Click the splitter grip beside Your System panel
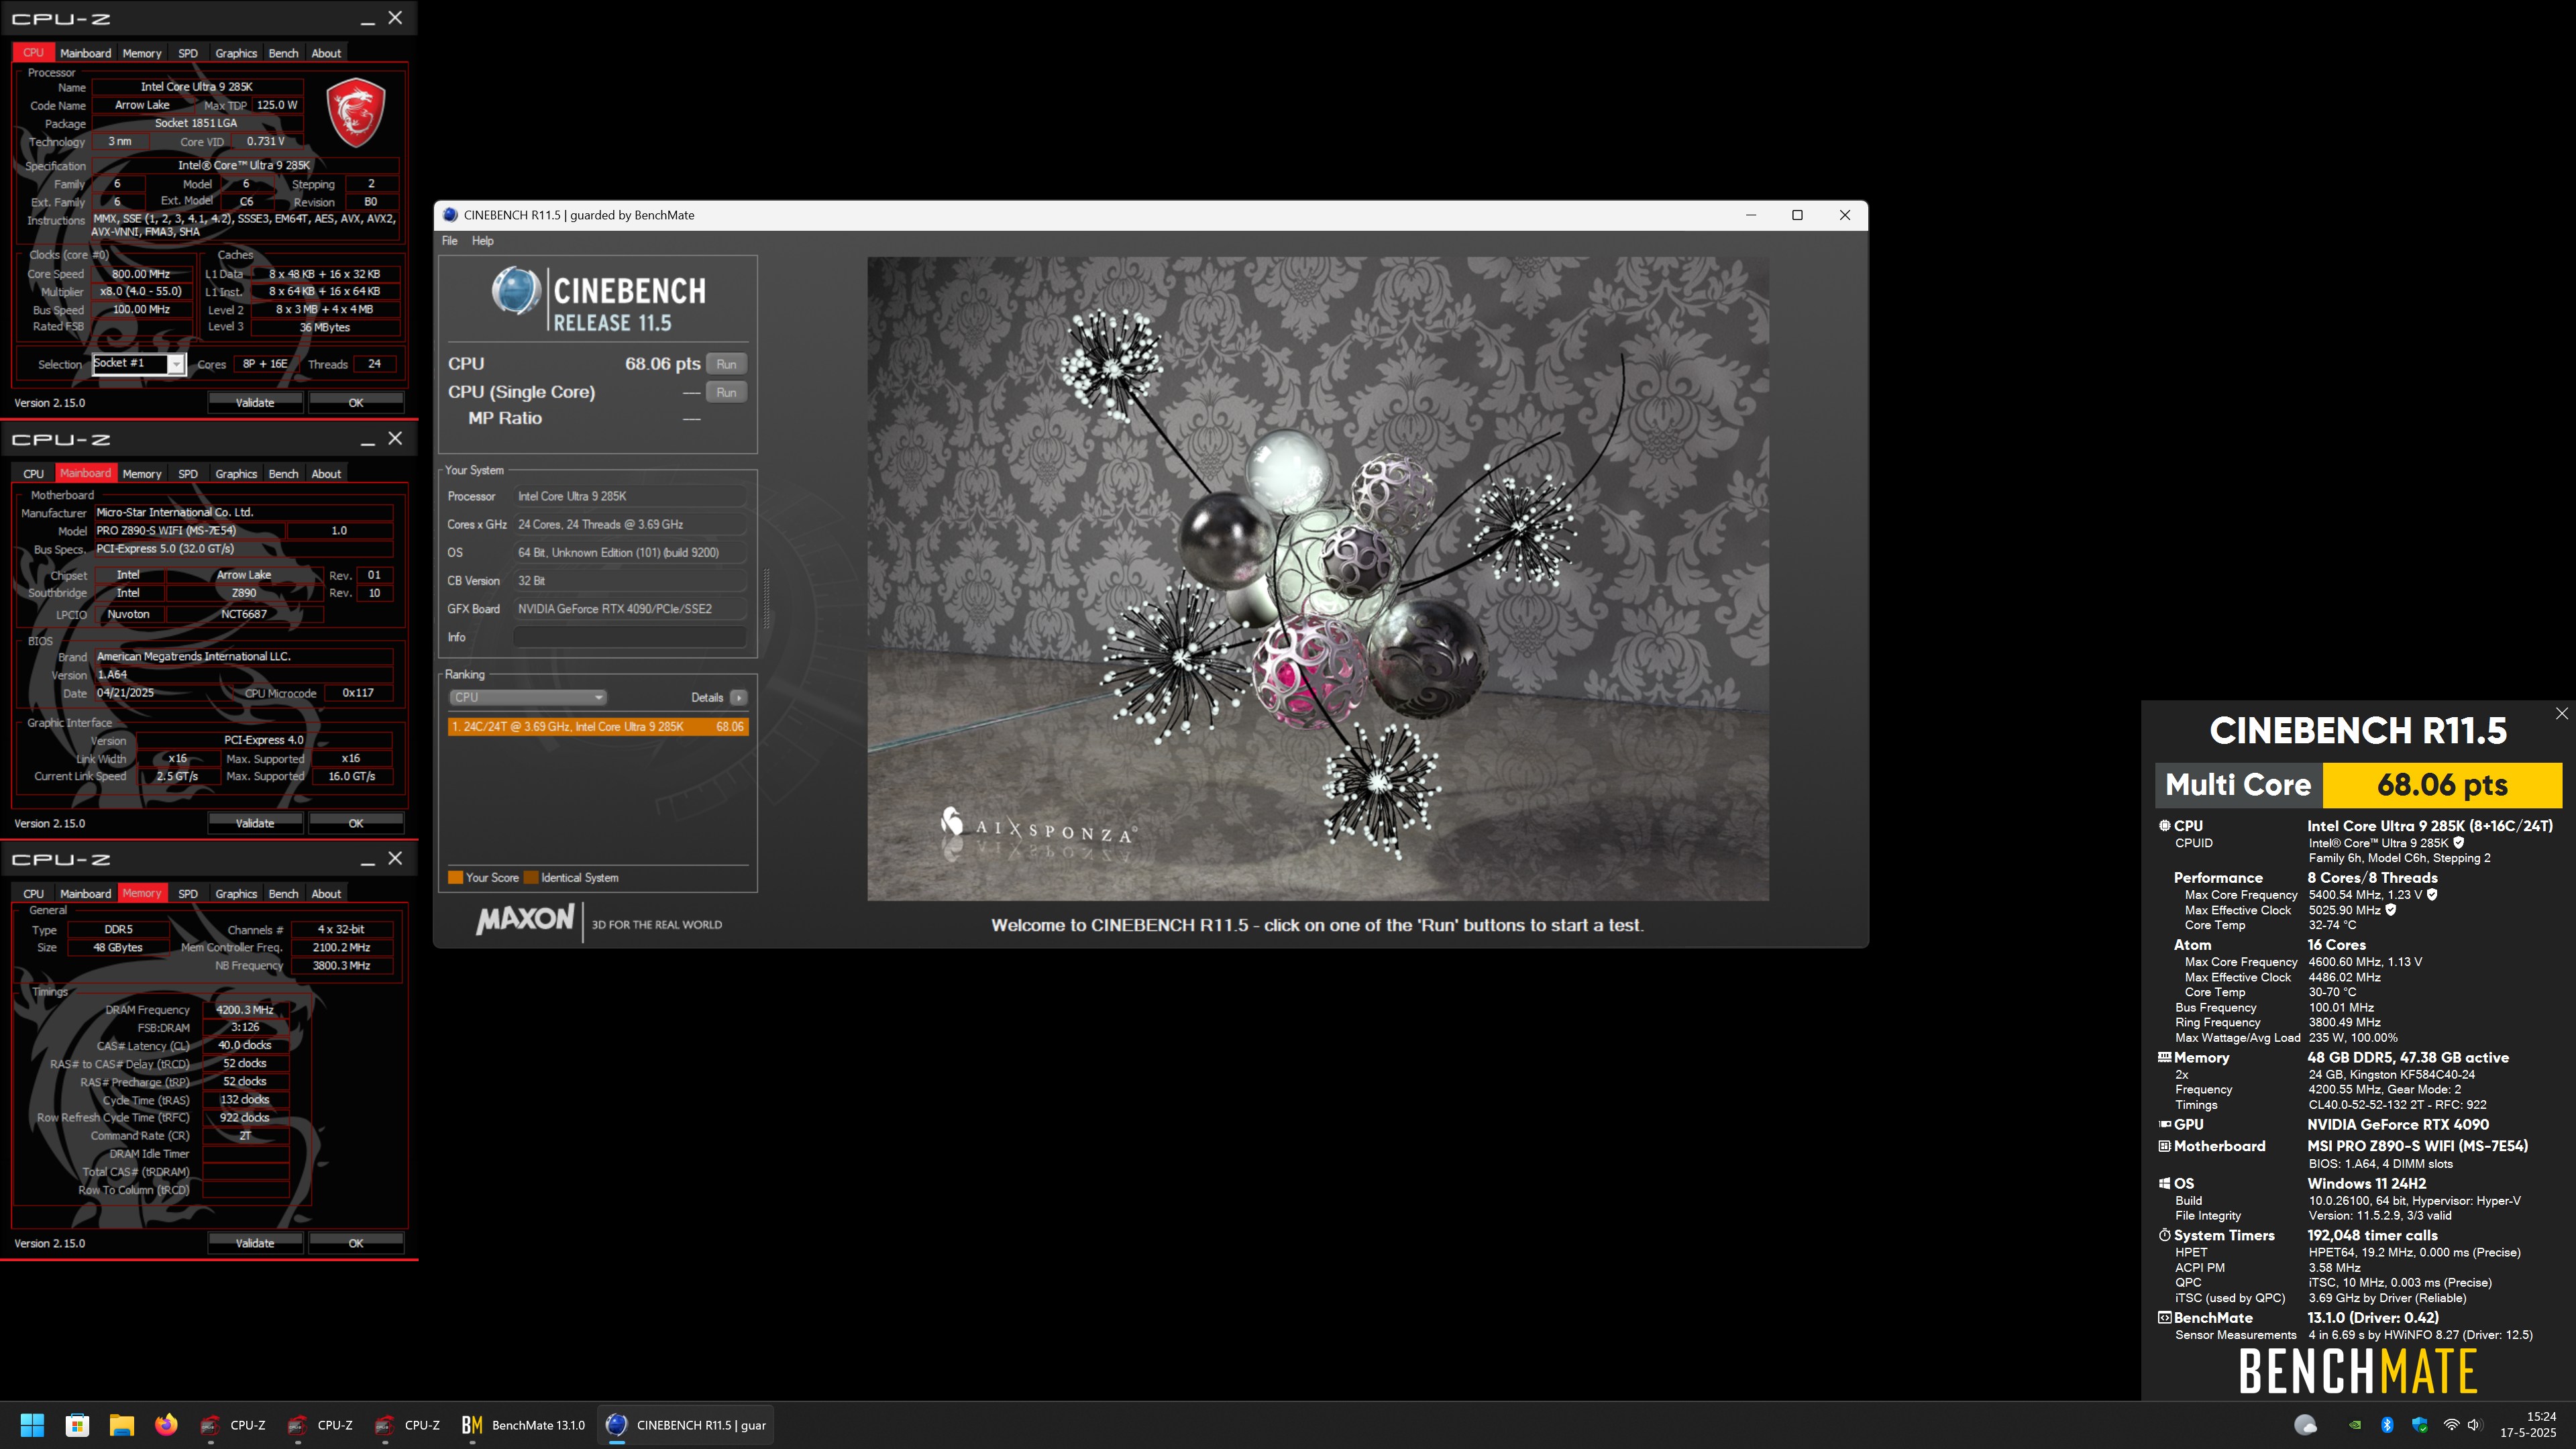This screenshot has height=1449, width=2576. pyautogui.click(x=766, y=598)
